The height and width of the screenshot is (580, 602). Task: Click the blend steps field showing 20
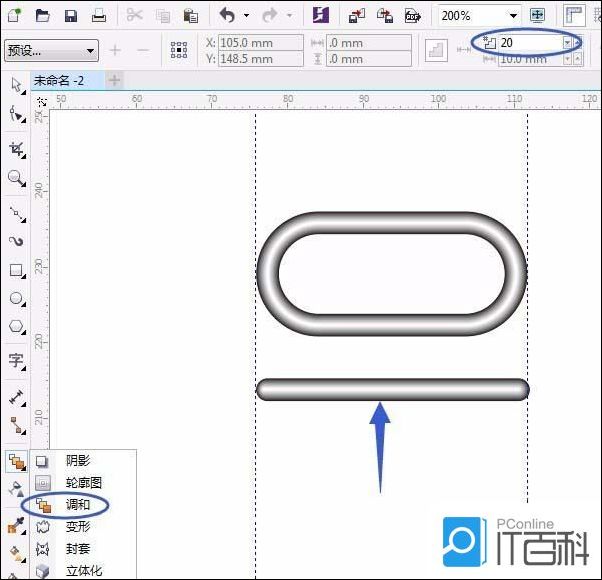point(528,43)
